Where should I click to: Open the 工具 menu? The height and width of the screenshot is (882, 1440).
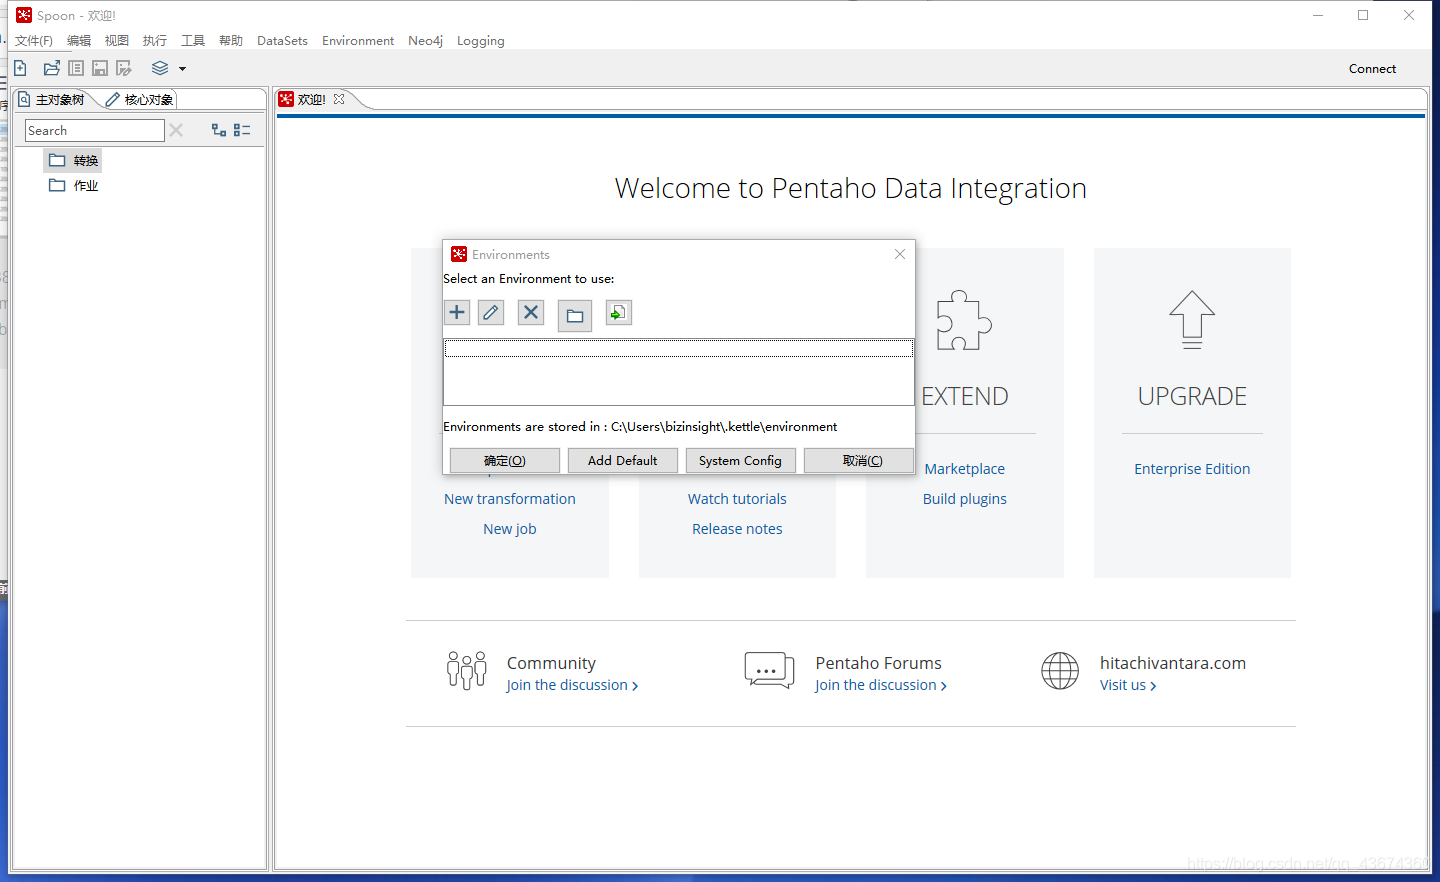[193, 41]
